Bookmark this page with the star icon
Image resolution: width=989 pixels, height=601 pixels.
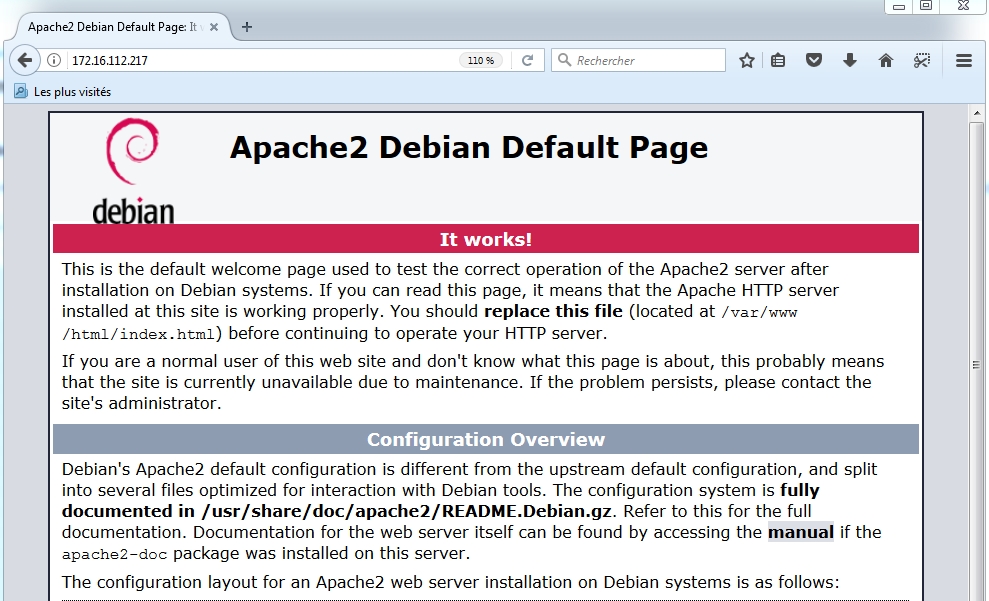point(747,61)
